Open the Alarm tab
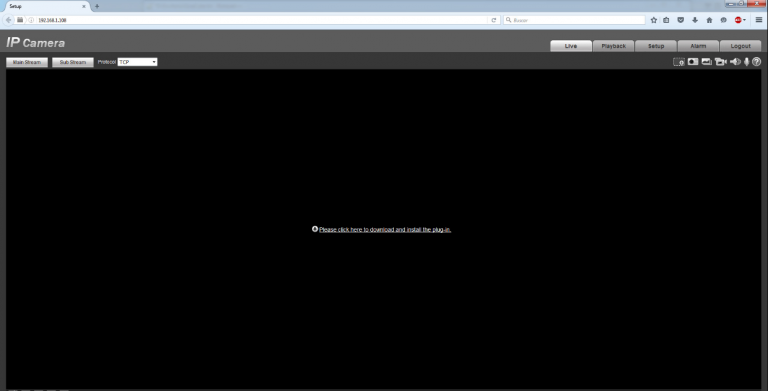This screenshot has width=768, height=391. pos(698,46)
